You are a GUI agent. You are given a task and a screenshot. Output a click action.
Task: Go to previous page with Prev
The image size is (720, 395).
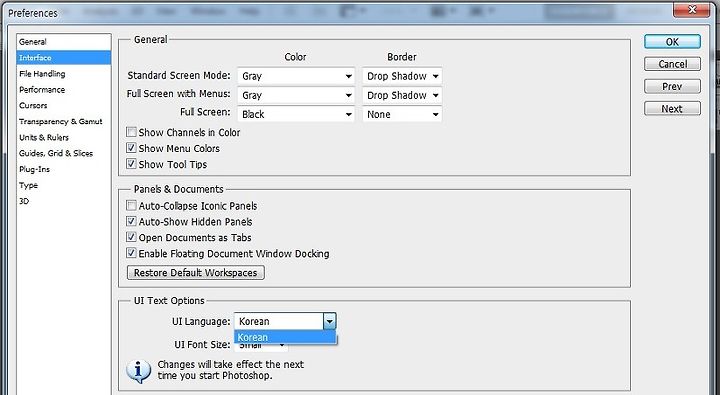pos(672,86)
